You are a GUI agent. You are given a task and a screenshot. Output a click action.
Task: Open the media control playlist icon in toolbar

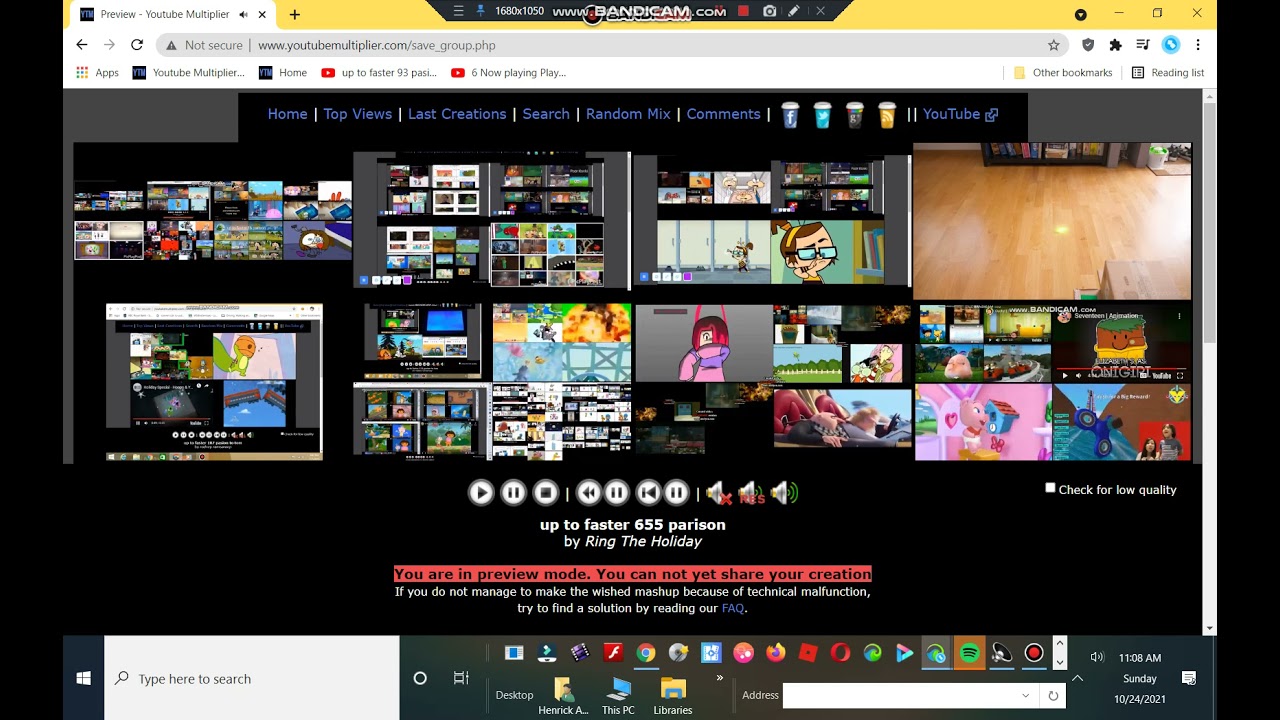(1143, 45)
